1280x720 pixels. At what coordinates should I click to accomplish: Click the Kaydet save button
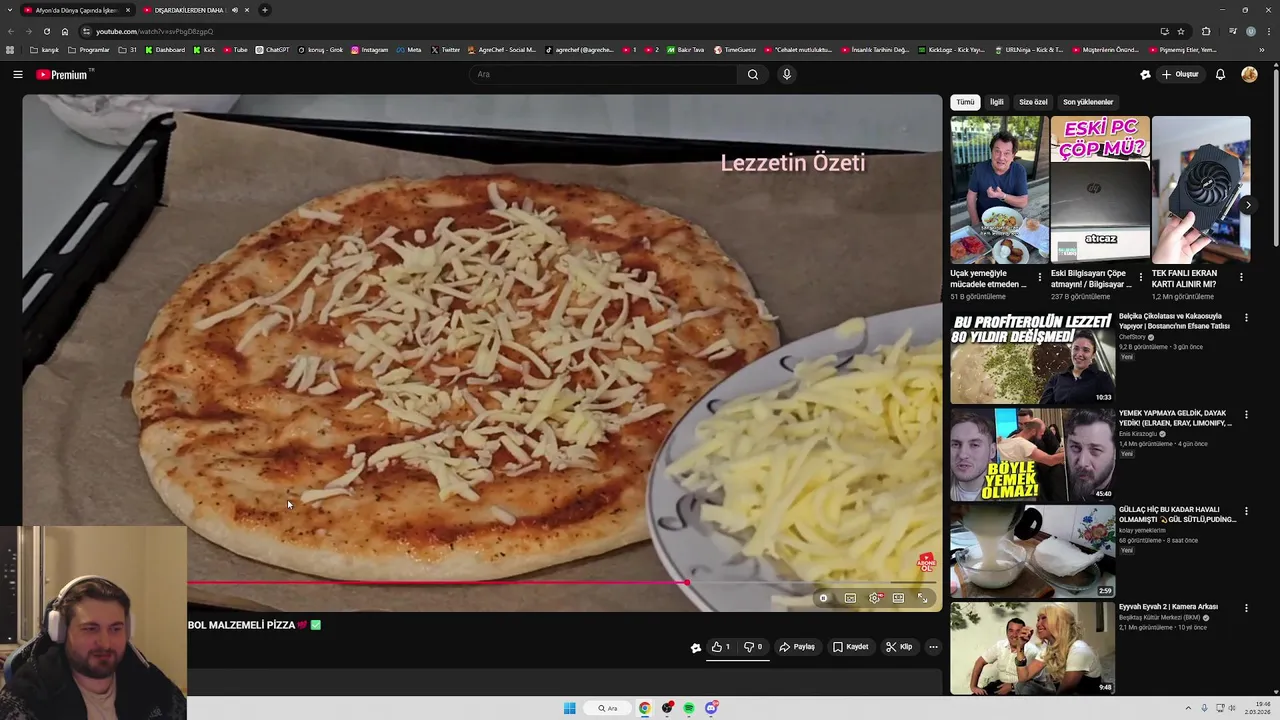point(851,647)
